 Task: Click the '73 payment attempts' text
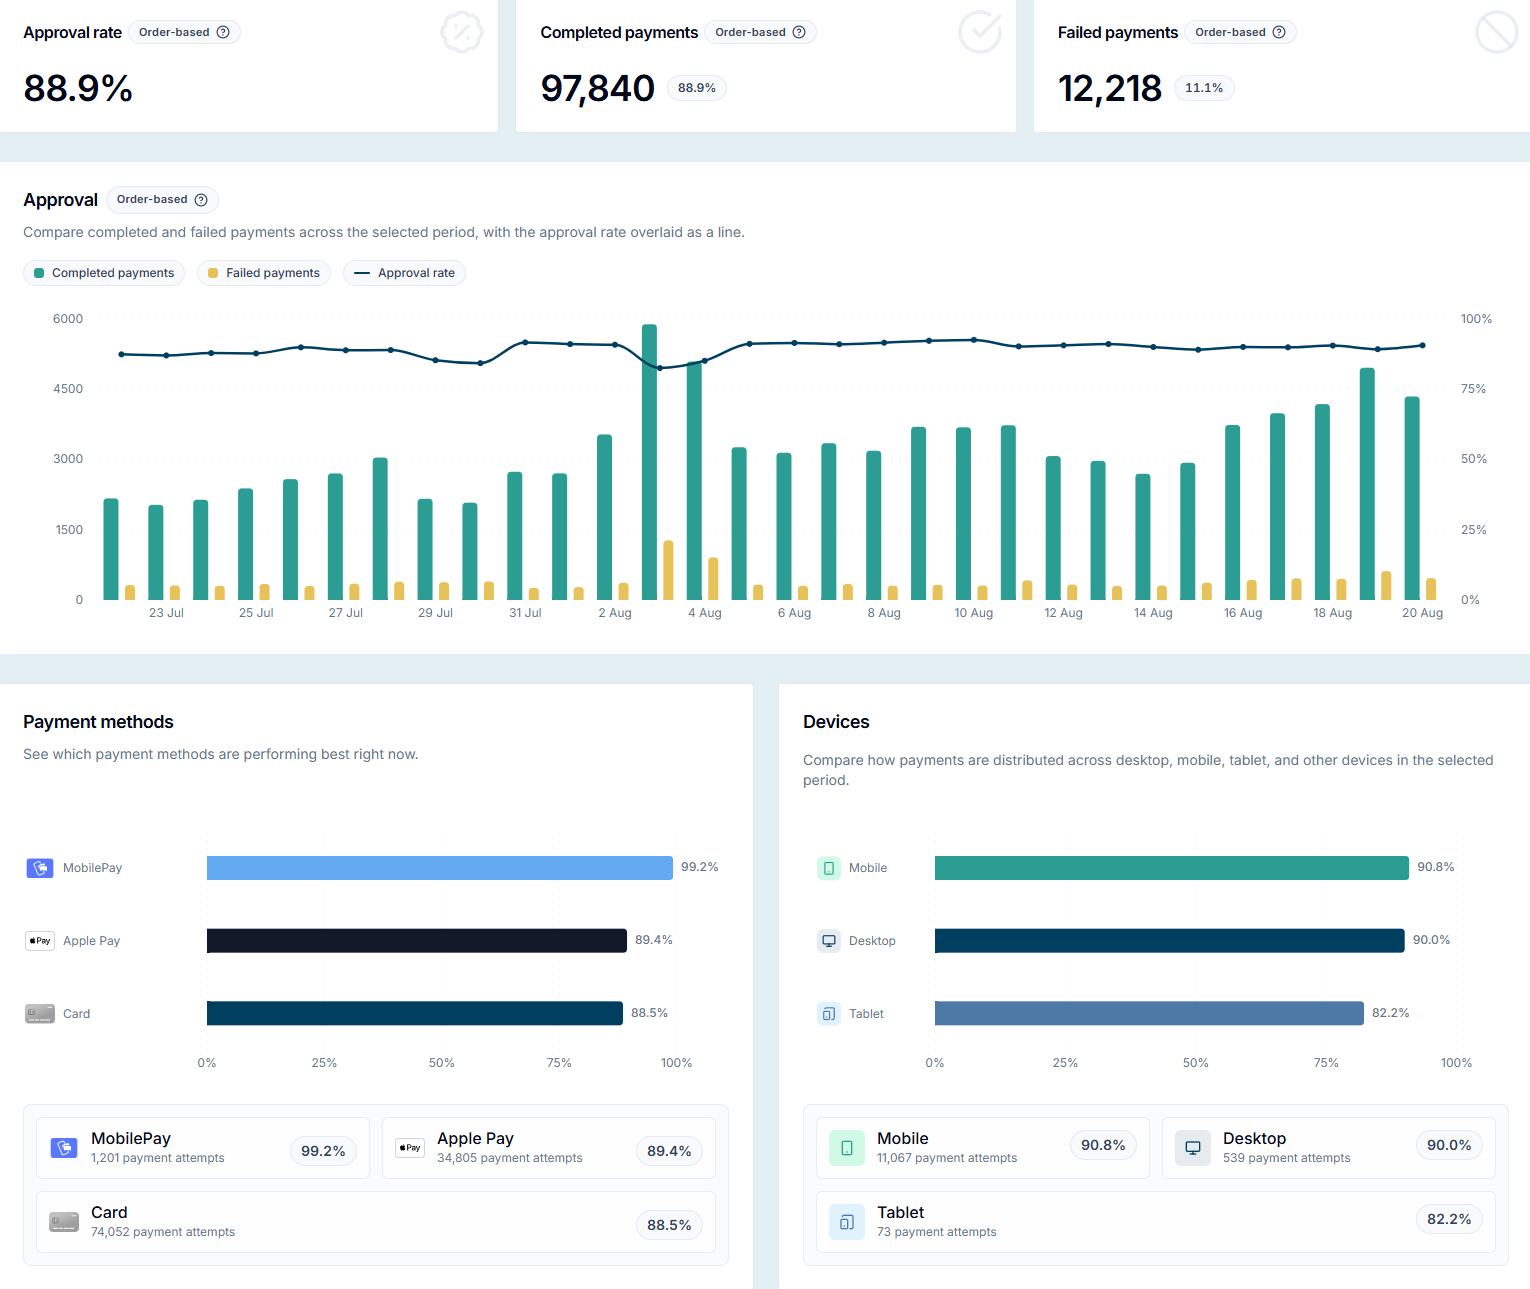click(937, 1233)
